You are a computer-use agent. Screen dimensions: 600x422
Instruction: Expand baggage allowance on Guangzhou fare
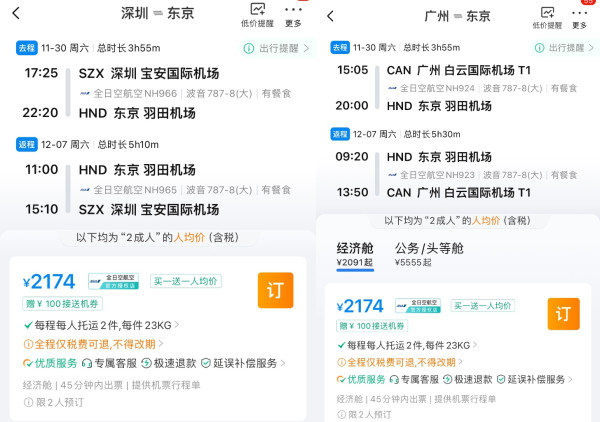pyautogui.click(x=407, y=345)
